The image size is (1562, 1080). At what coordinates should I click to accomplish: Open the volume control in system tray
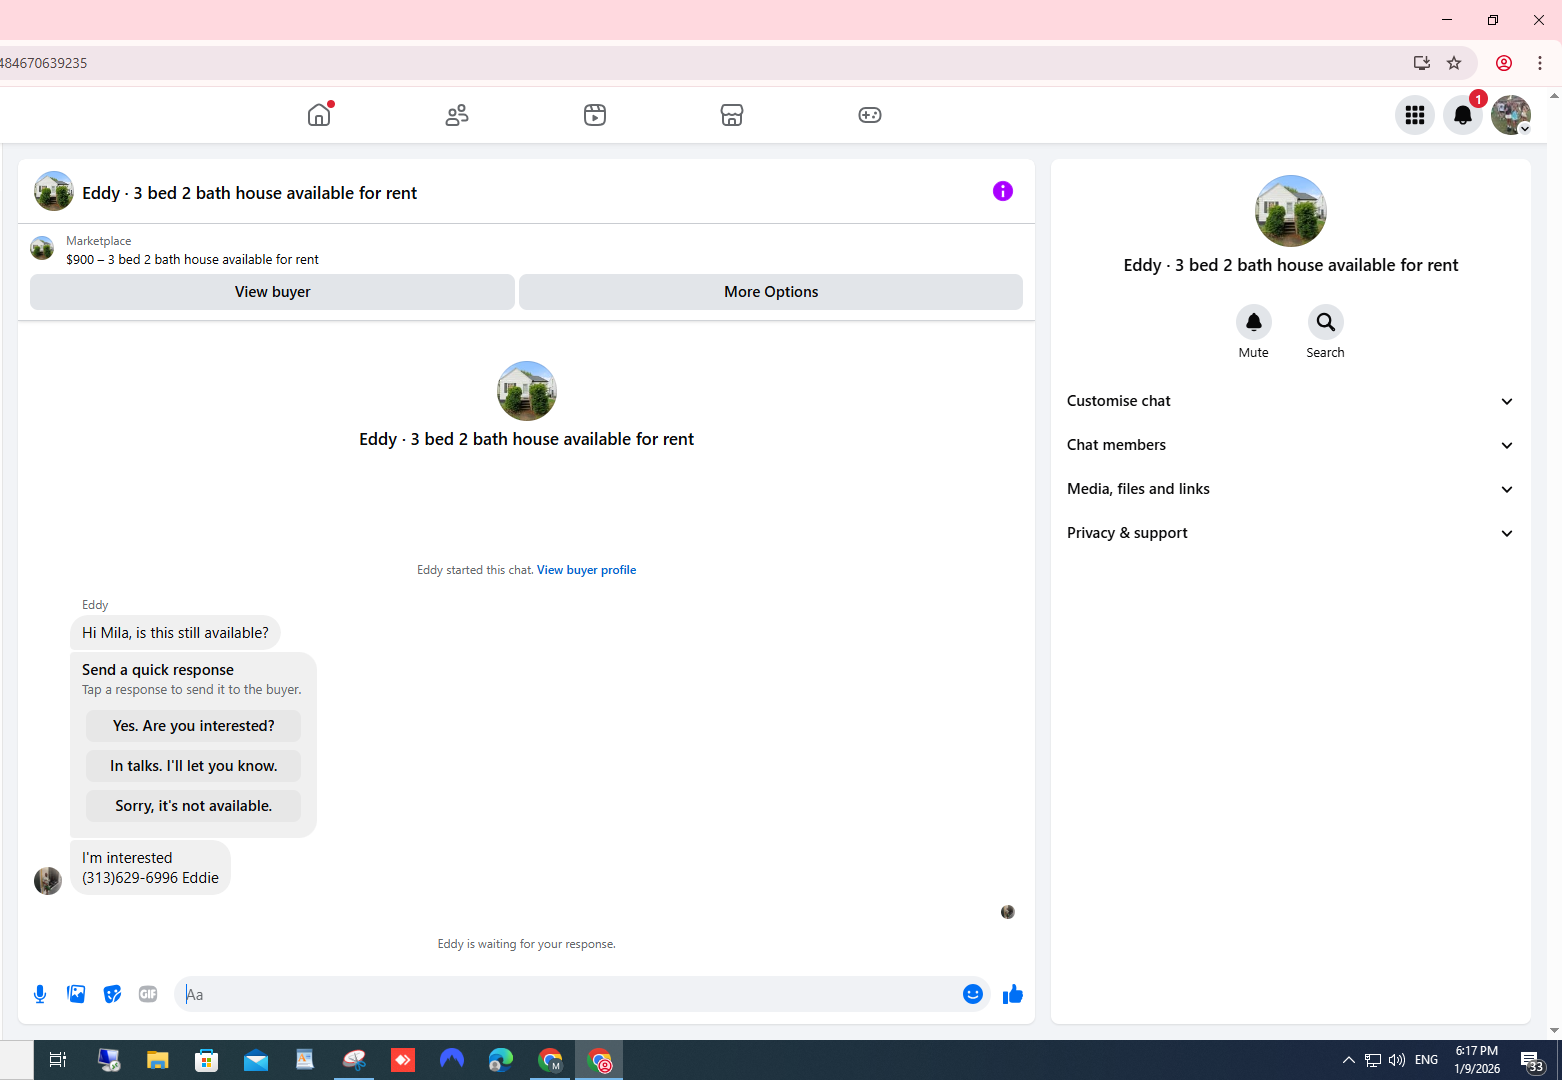coord(1397,1060)
